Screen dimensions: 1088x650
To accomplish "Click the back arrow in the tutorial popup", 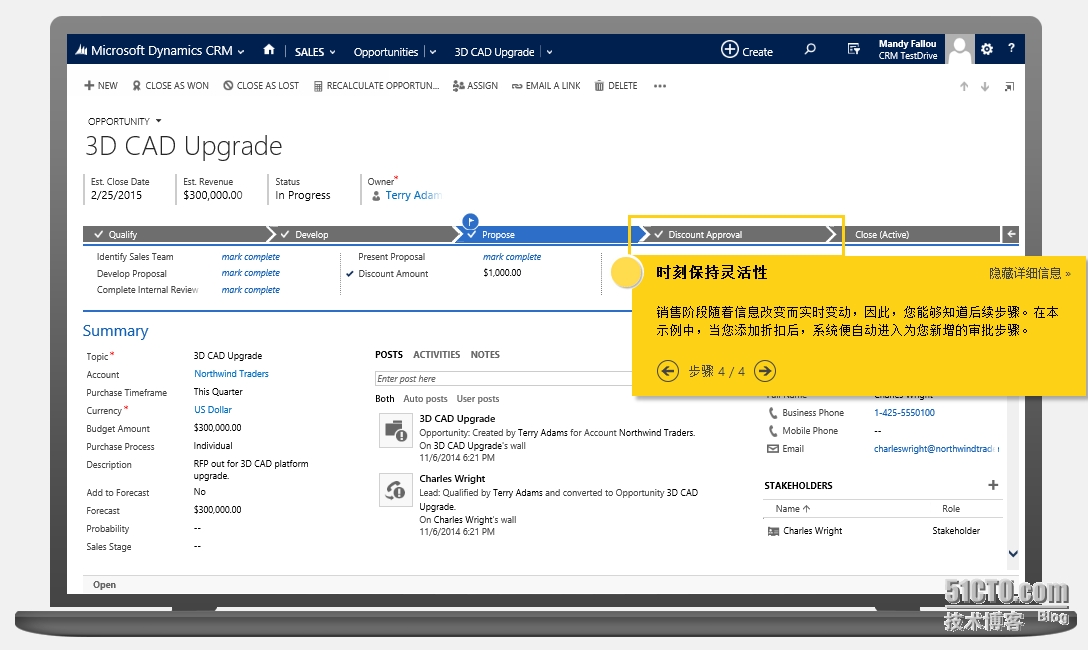I will [668, 371].
